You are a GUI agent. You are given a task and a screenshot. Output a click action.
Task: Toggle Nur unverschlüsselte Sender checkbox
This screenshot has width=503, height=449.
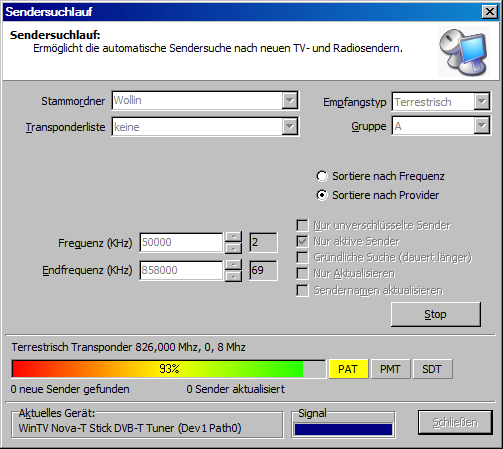pyautogui.click(x=302, y=225)
